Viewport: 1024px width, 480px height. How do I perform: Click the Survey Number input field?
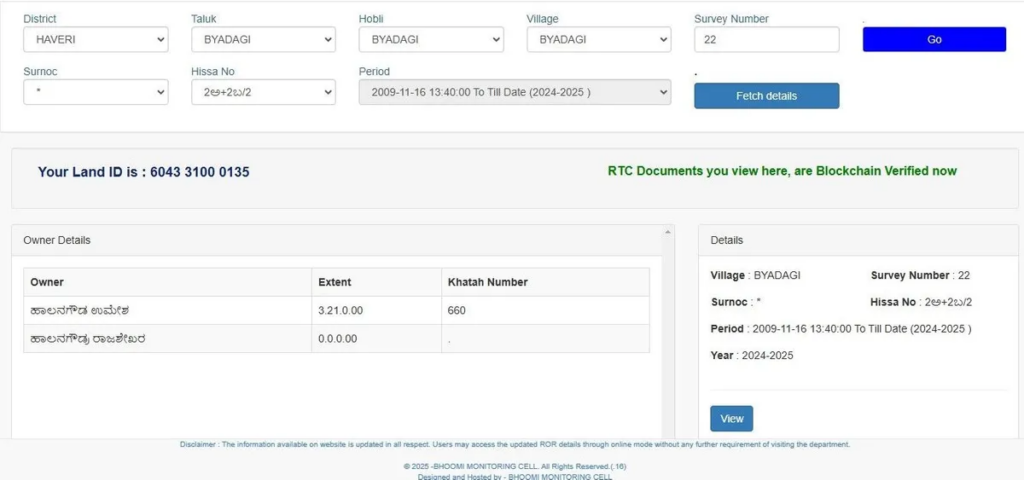tap(766, 40)
